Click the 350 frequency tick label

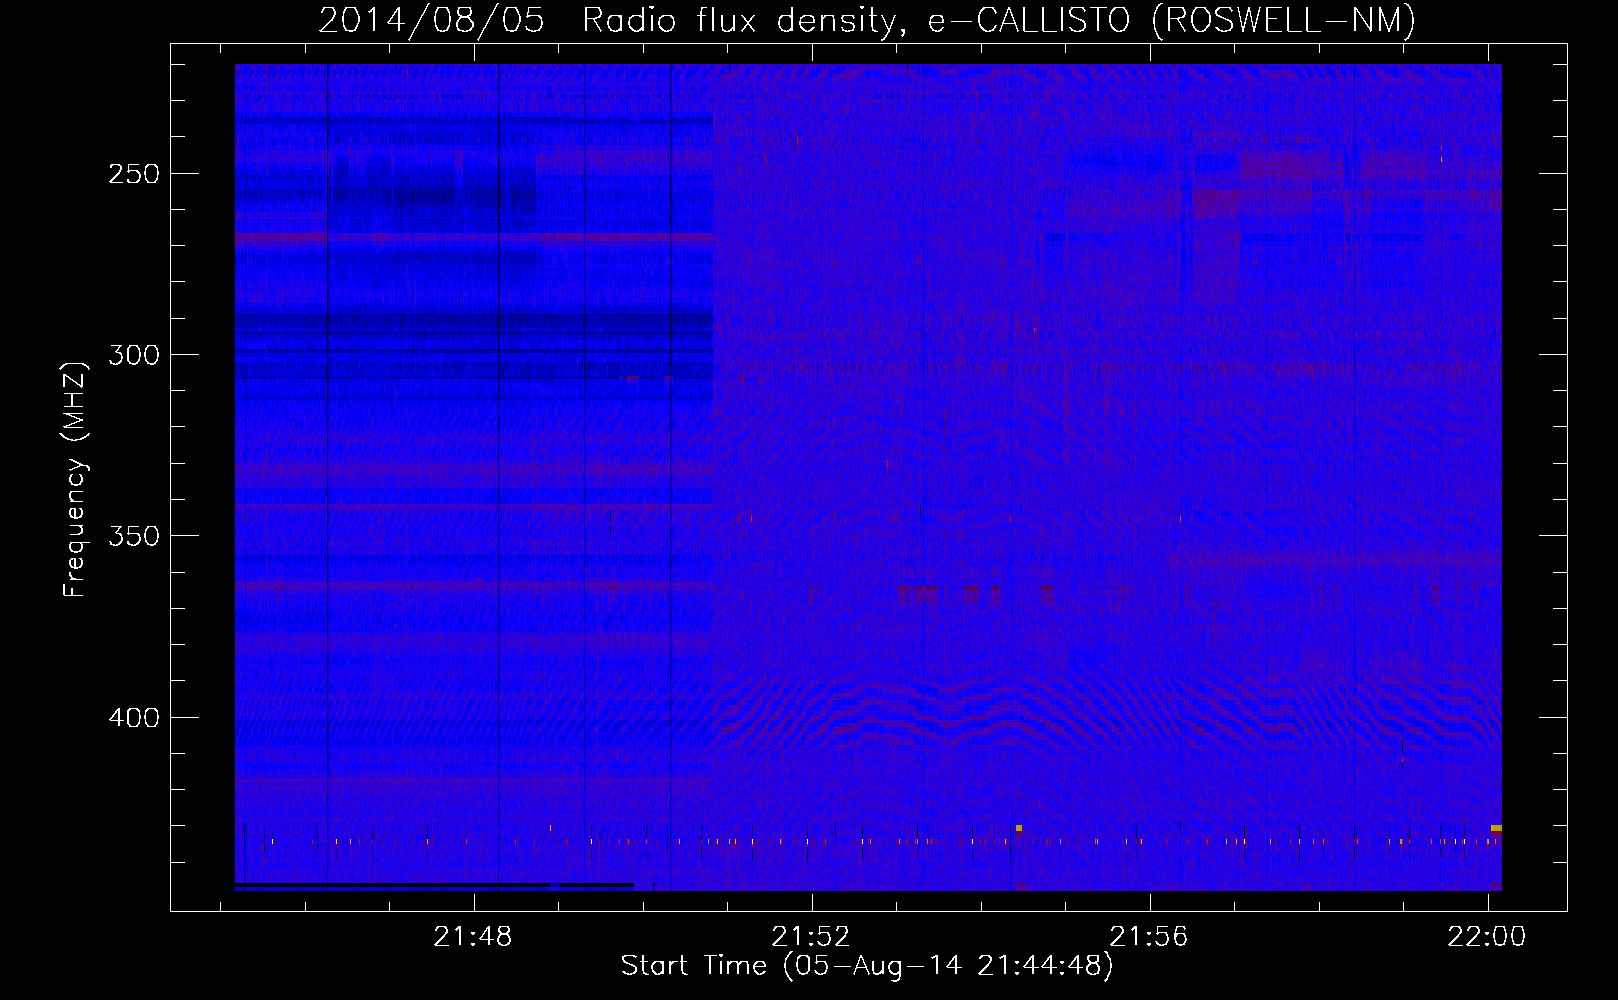click(134, 536)
